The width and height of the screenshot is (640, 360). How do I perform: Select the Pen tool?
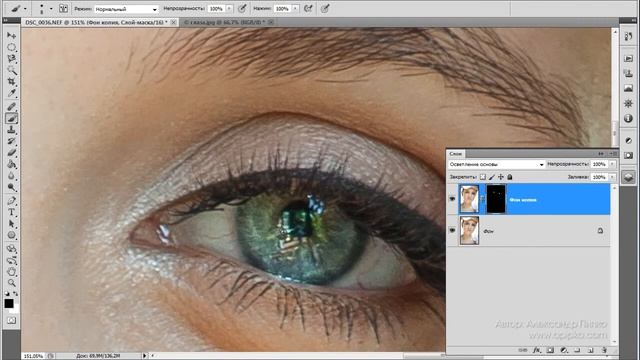tap(11, 201)
